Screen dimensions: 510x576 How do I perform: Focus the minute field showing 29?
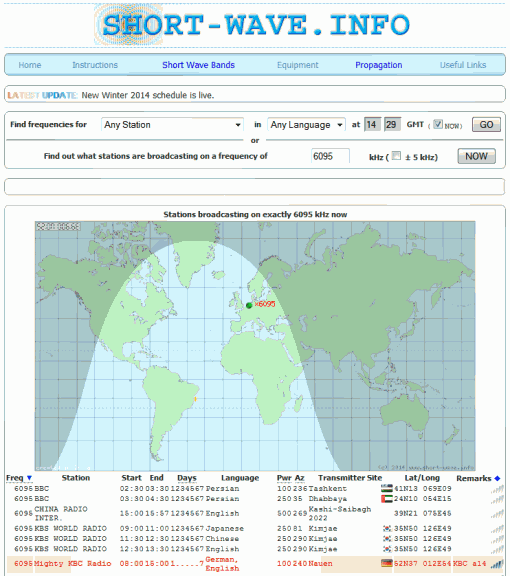pos(392,125)
